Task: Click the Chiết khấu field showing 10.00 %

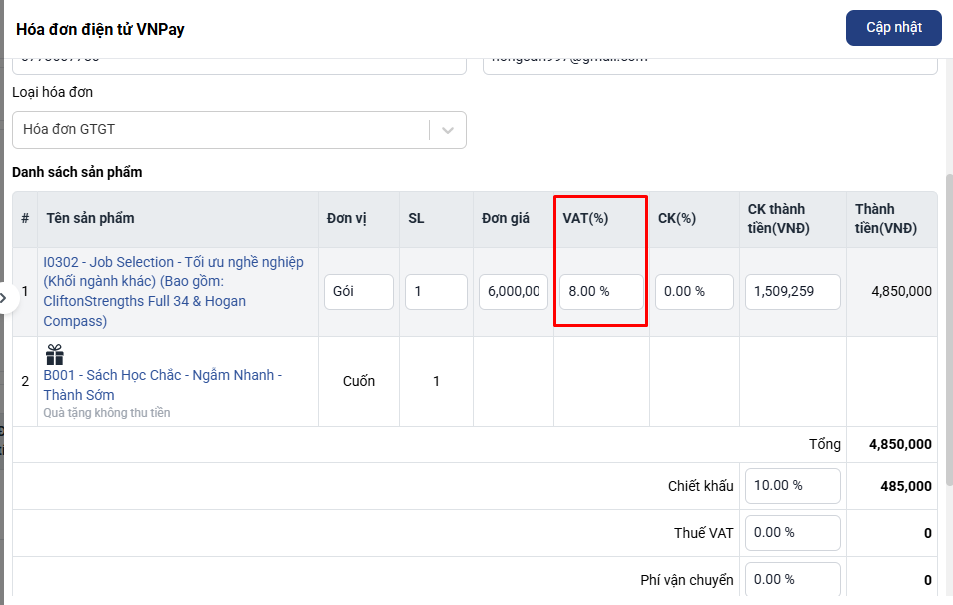Action: (792, 486)
